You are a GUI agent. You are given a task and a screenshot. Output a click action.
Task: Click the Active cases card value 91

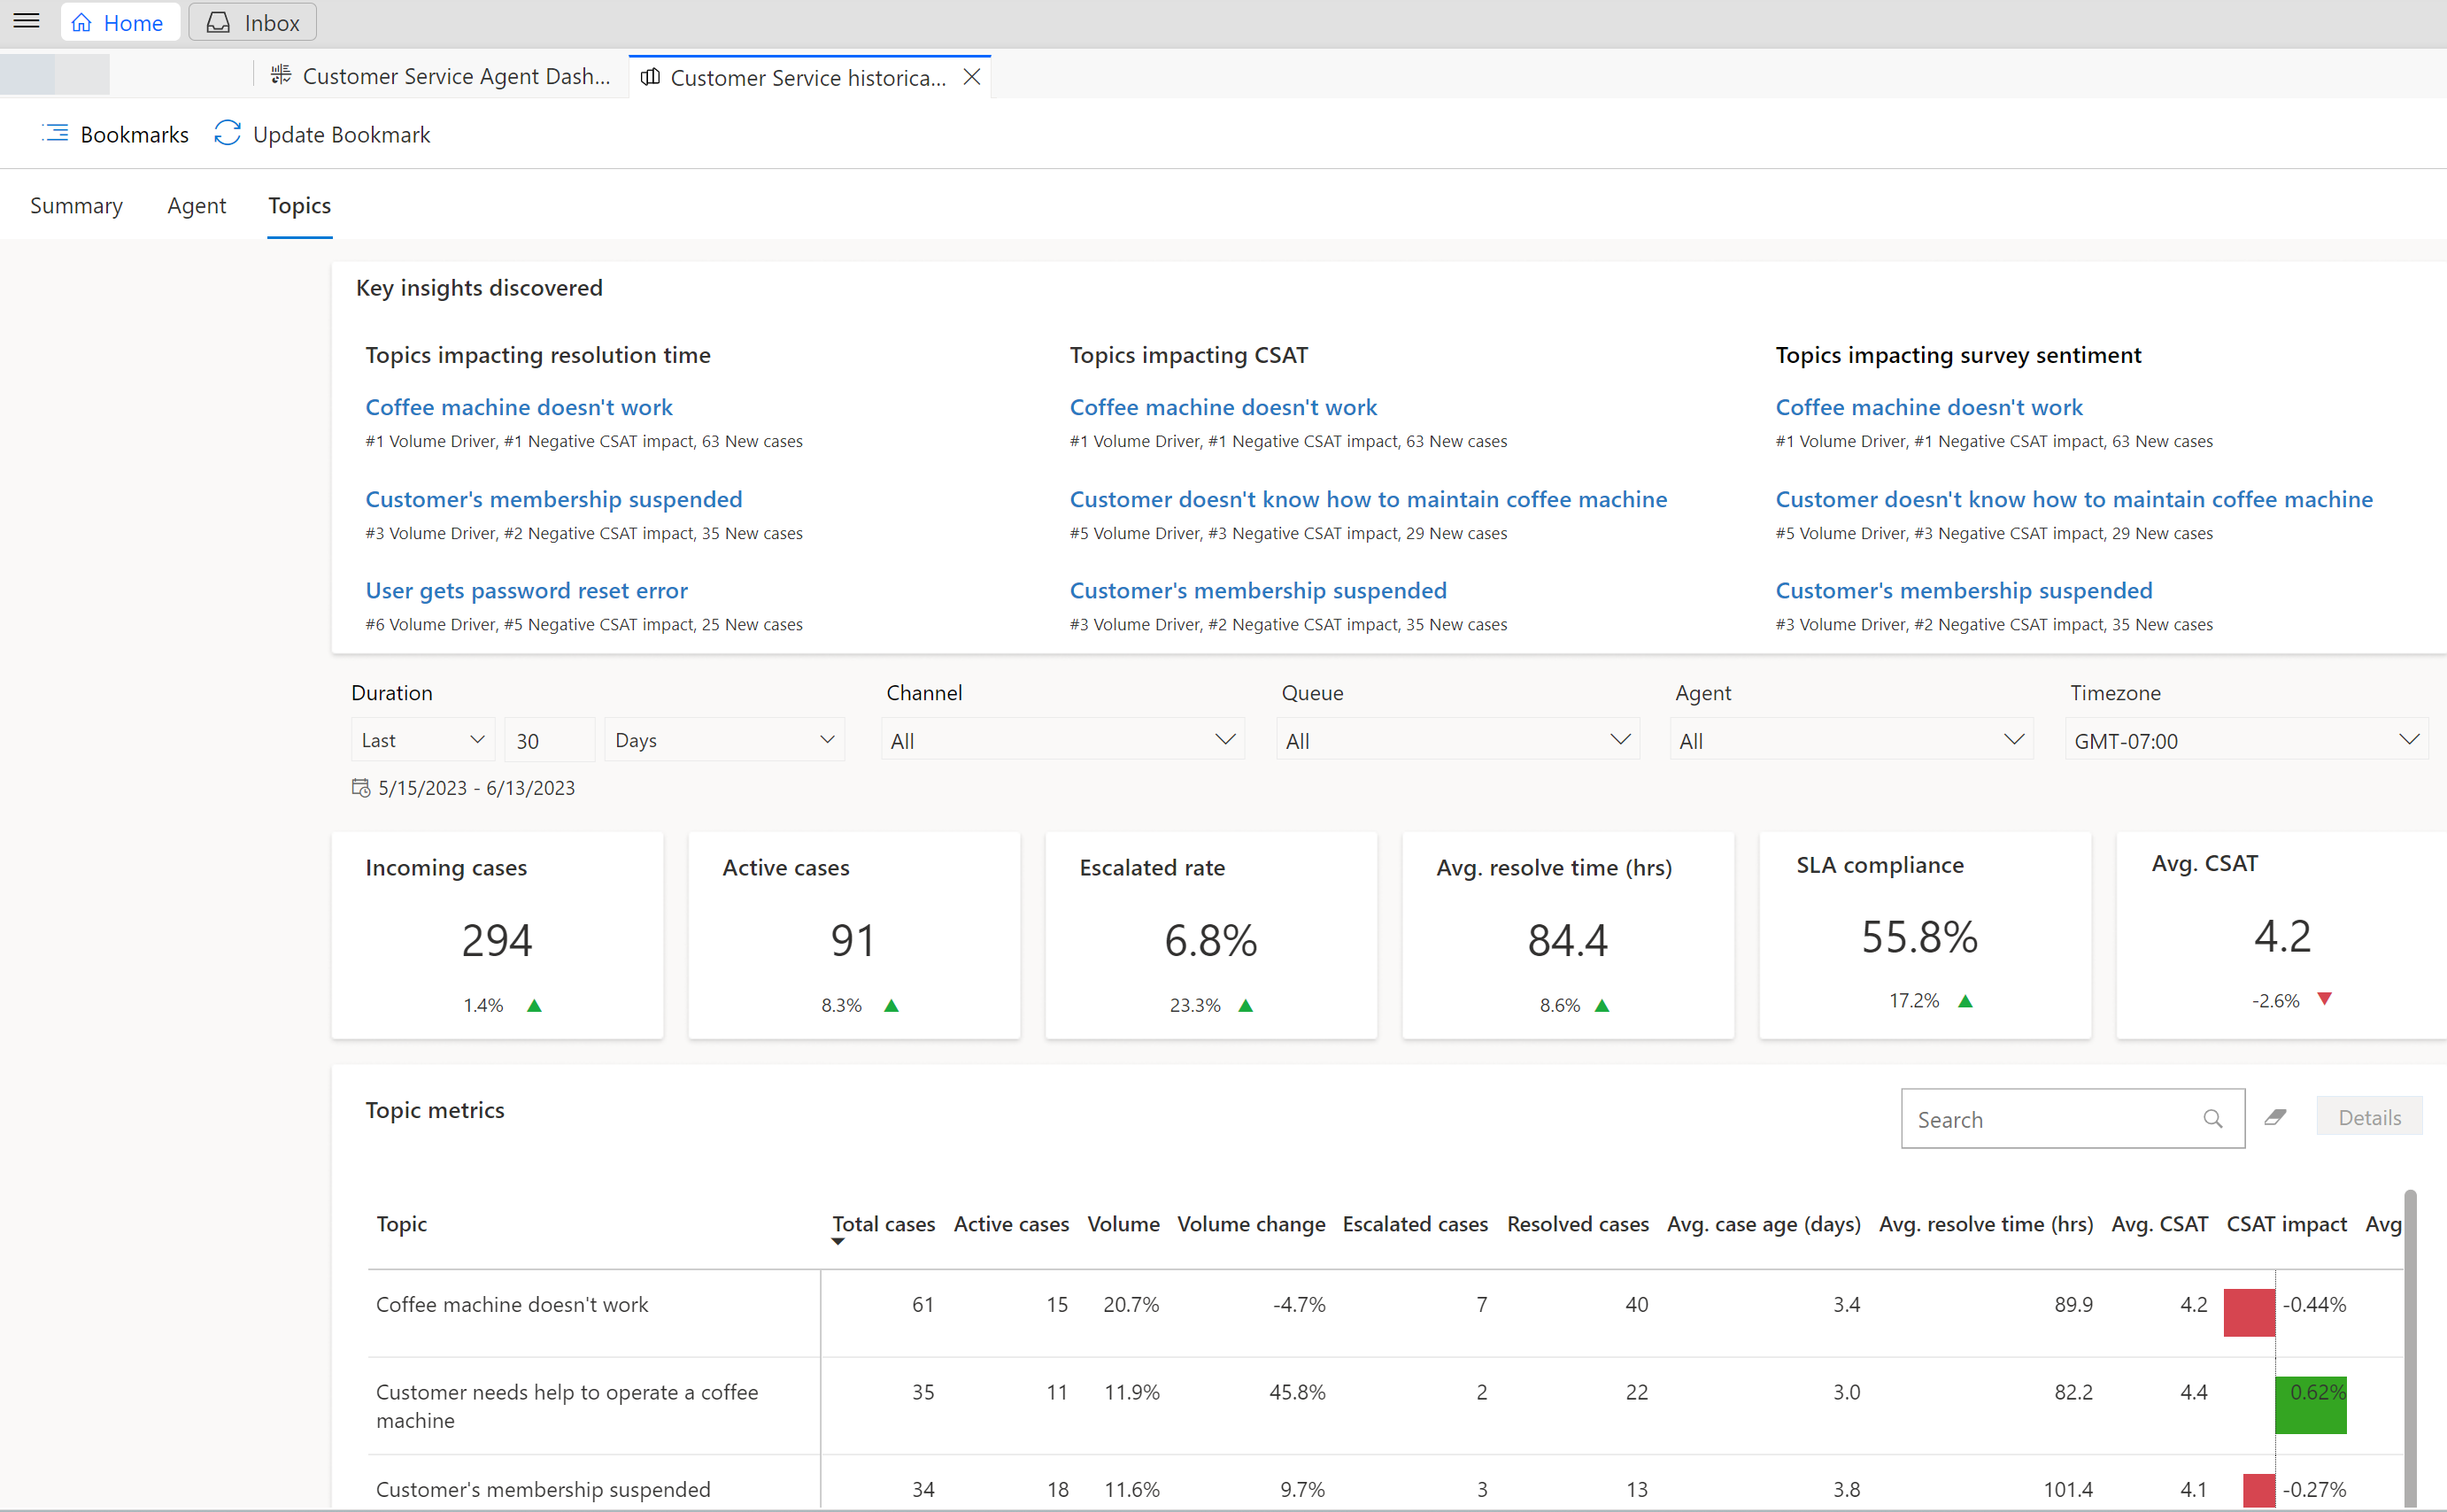click(853, 940)
